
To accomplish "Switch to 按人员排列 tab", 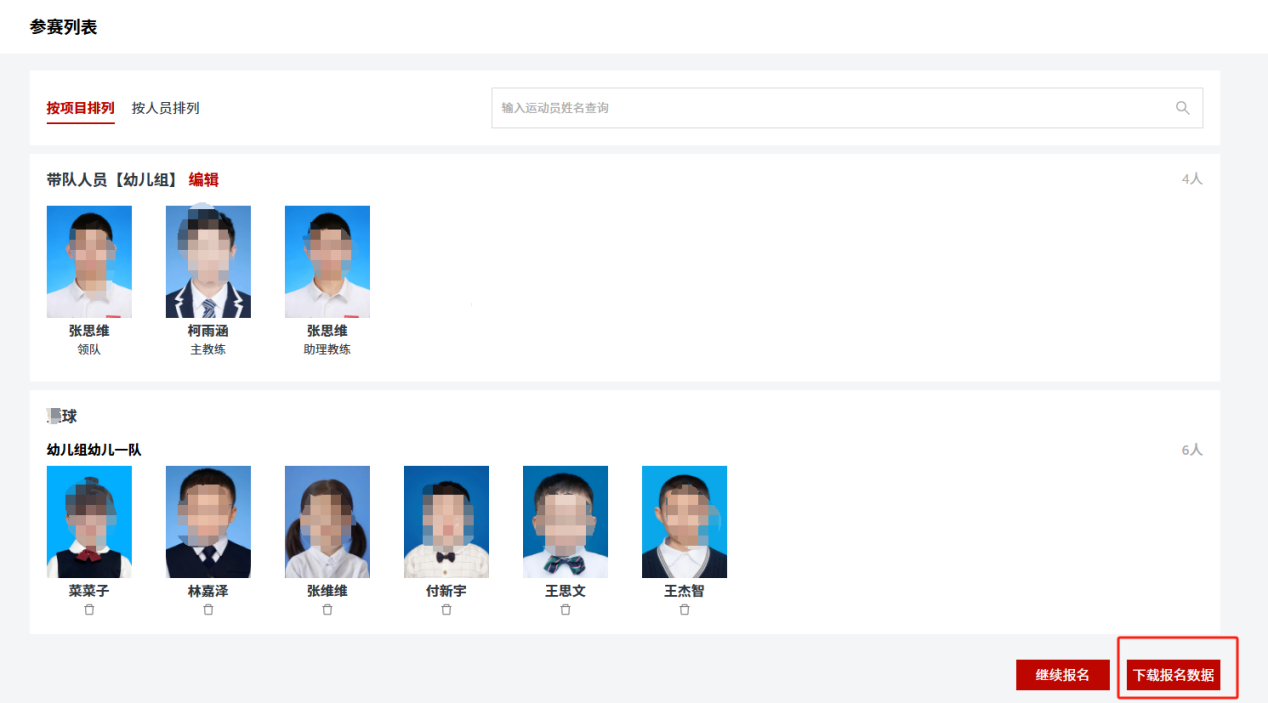I will coord(166,108).
